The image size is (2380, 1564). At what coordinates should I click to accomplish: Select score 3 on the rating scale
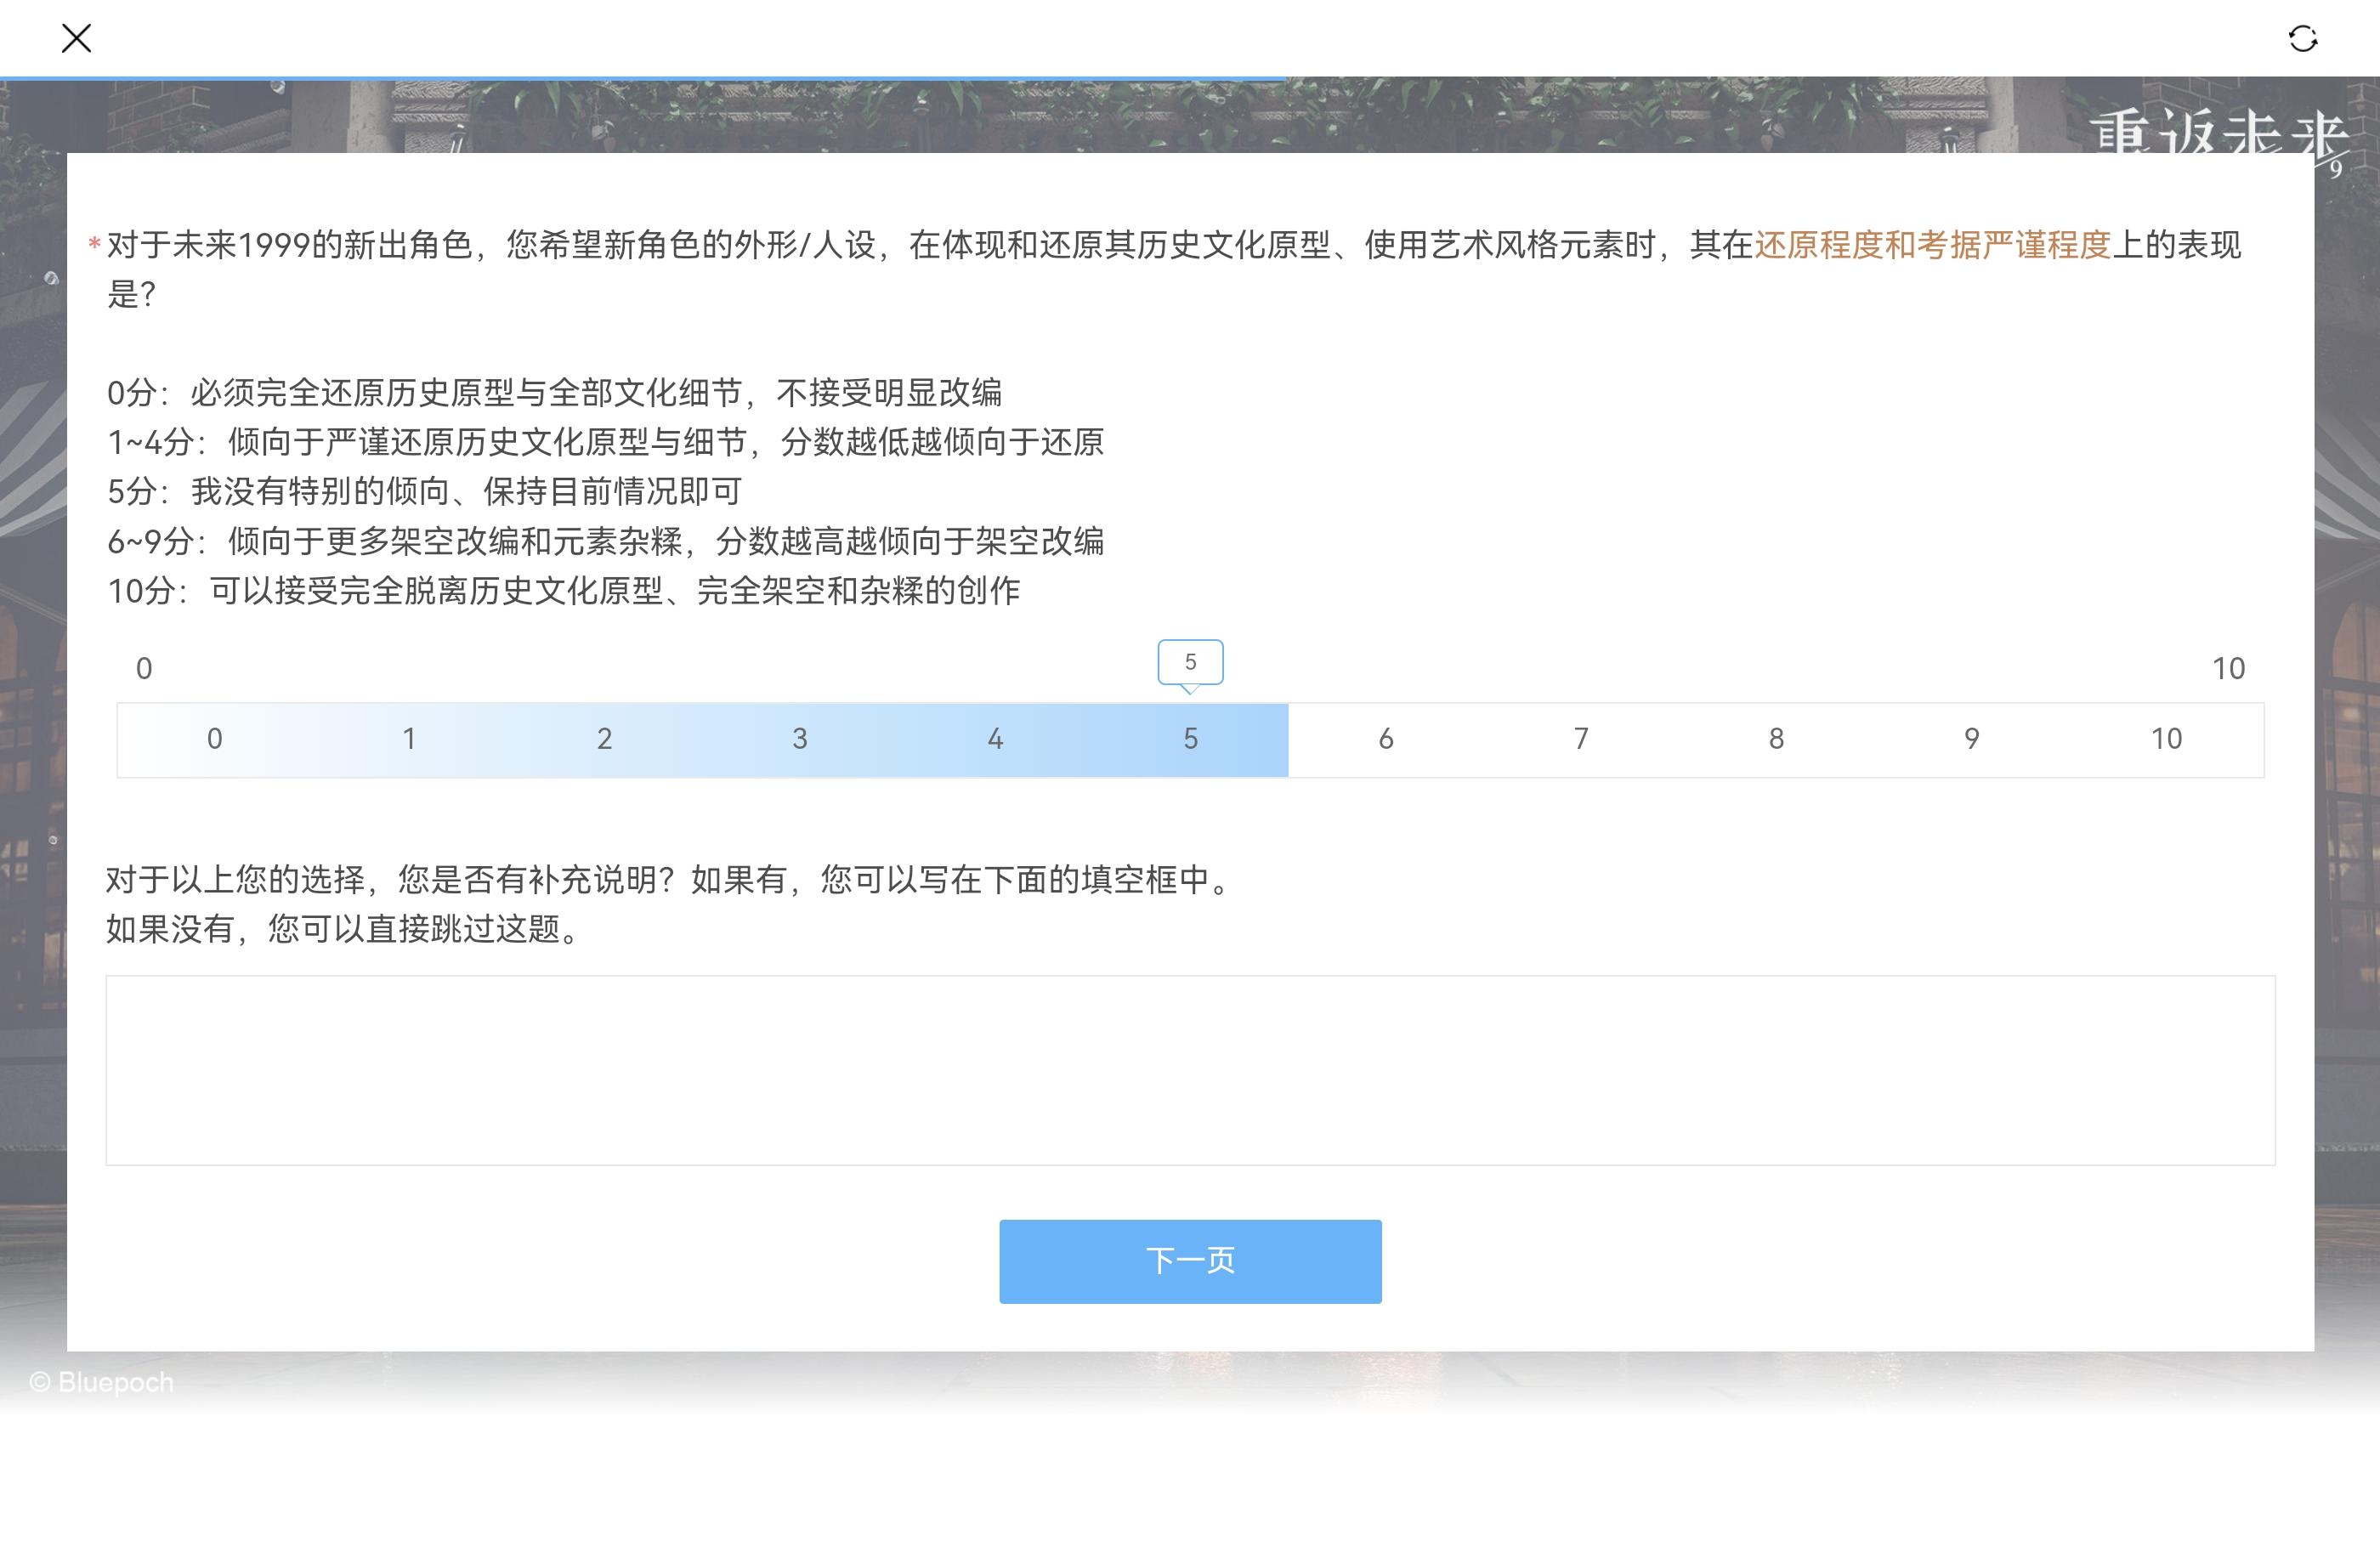(x=800, y=739)
